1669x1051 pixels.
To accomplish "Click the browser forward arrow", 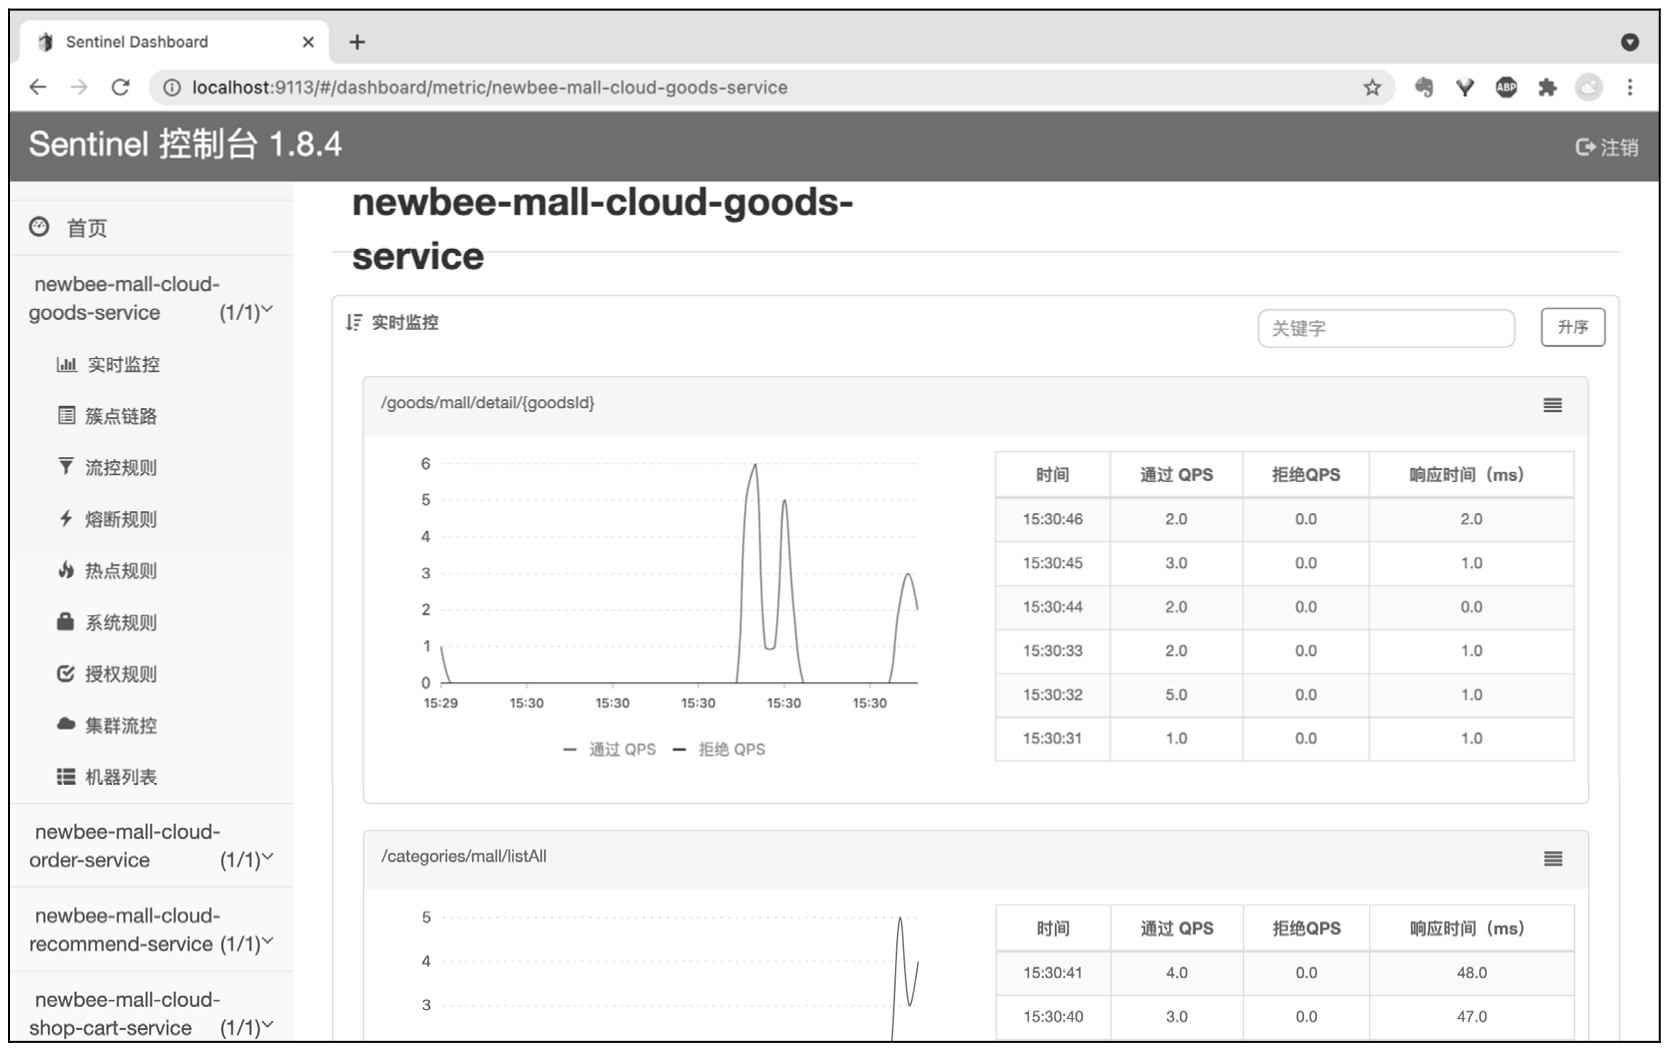I will tap(79, 87).
